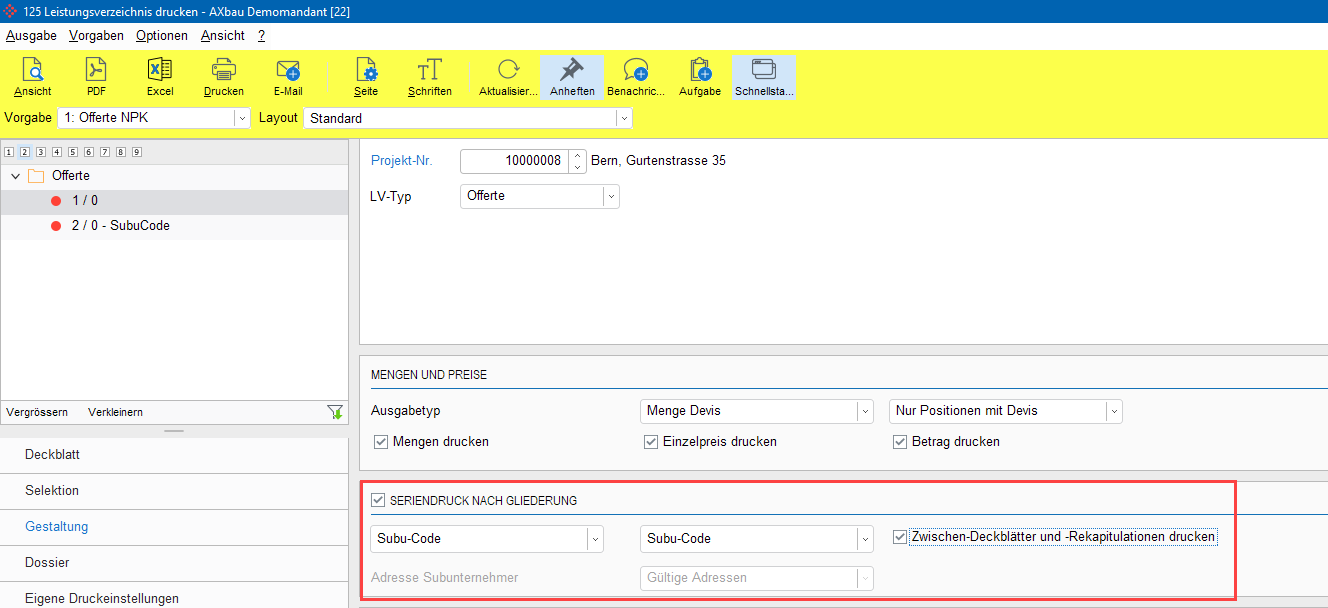Show outline level 3 in tree

pos(41,152)
